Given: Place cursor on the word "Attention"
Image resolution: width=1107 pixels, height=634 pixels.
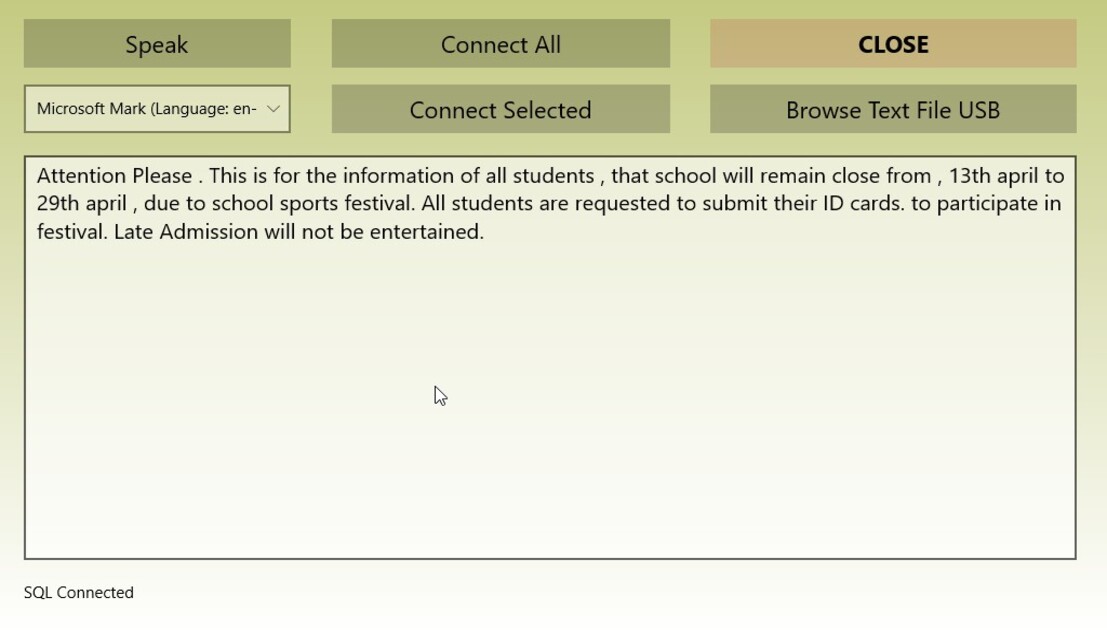Looking at the screenshot, I should 81,176.
